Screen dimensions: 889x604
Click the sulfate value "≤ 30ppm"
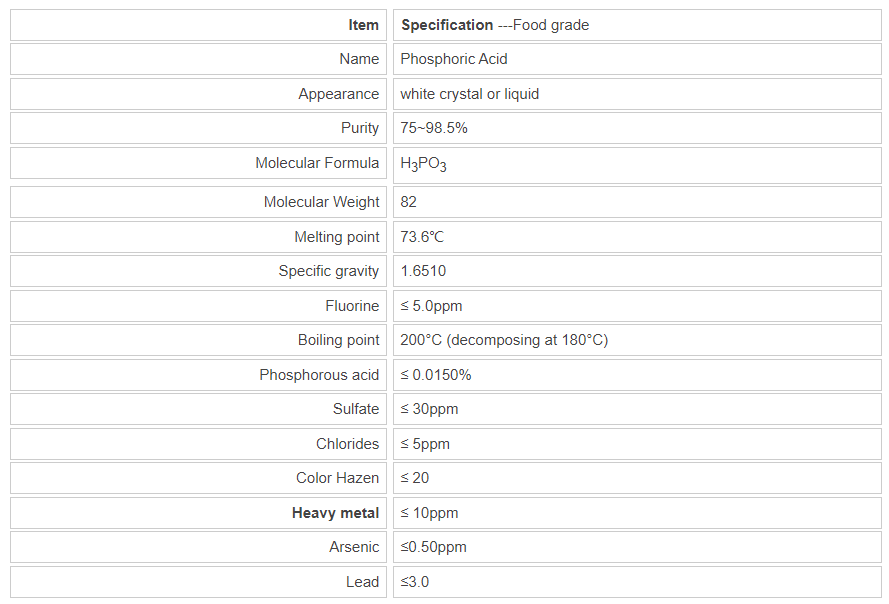point(429,409)
